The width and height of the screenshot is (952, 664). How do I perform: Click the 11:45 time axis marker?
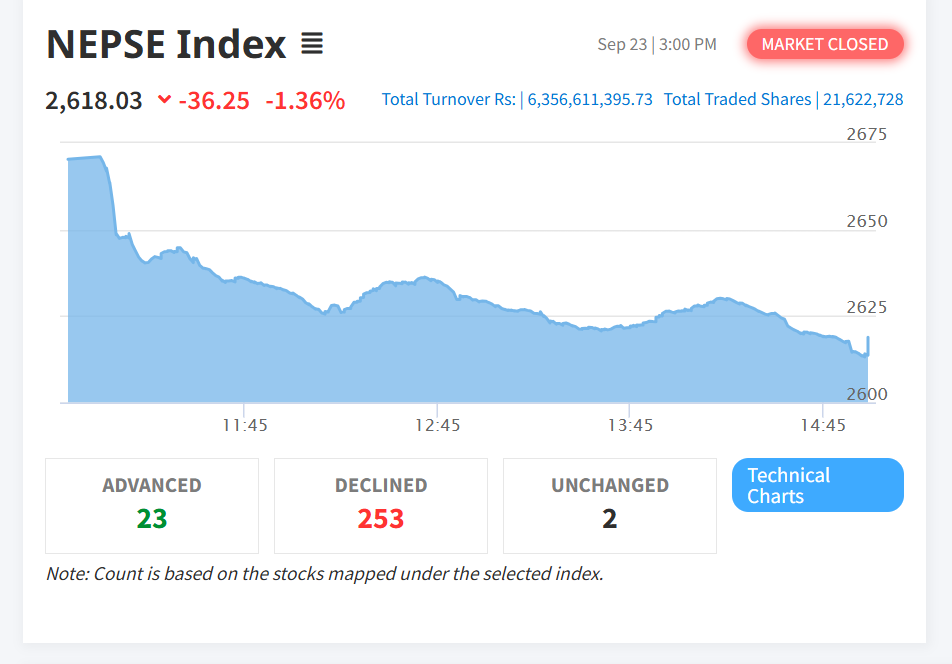coord(245,425)
